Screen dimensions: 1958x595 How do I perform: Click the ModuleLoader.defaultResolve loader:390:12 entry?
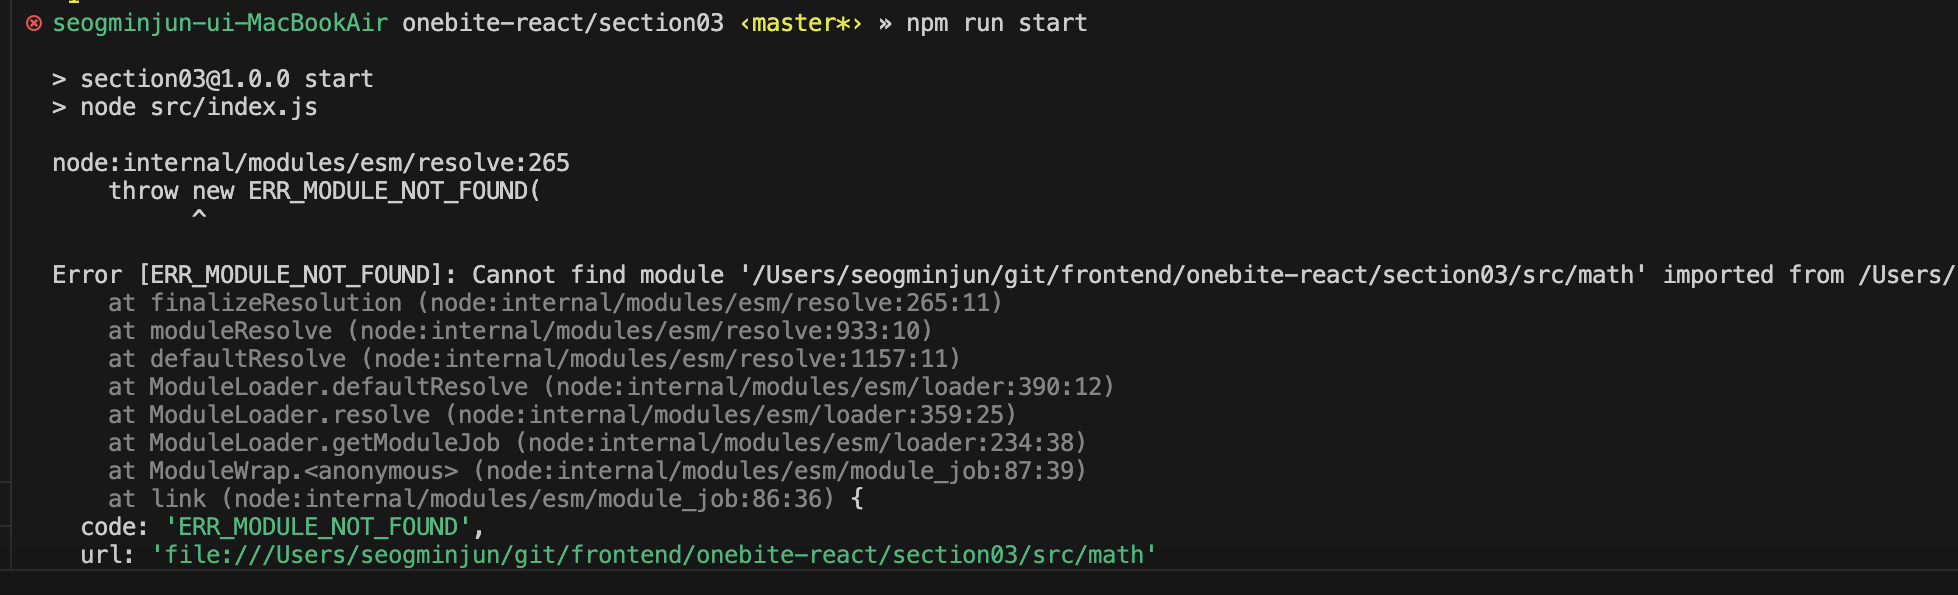[611, 387]
